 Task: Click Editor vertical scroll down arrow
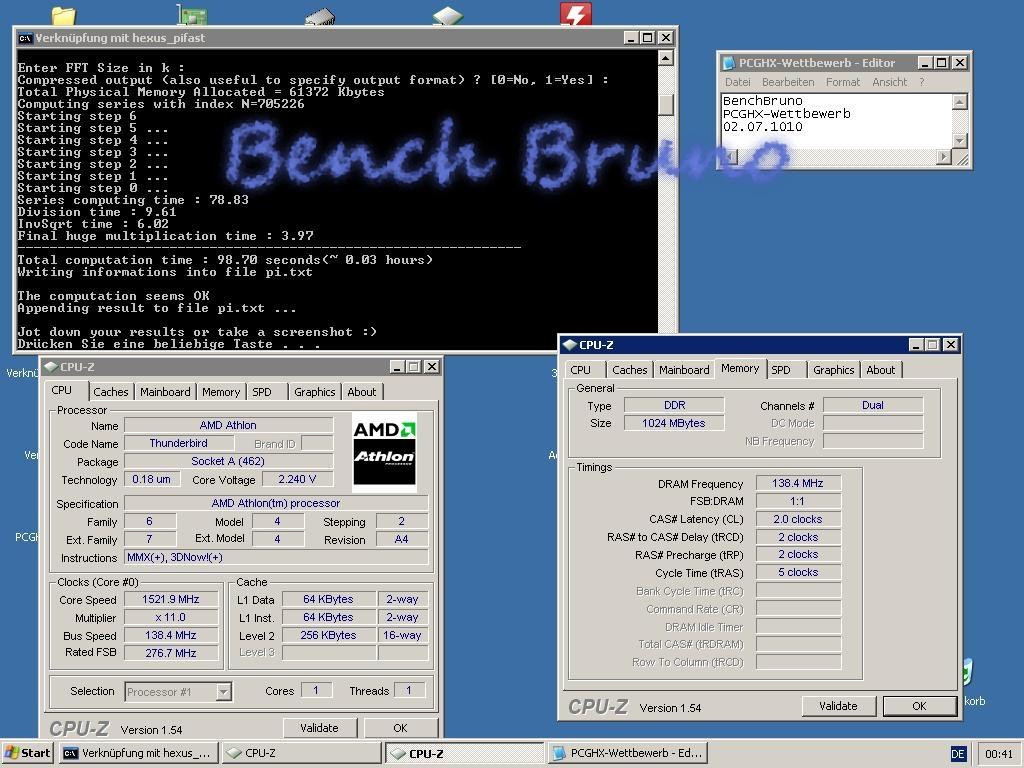[959, 140]
